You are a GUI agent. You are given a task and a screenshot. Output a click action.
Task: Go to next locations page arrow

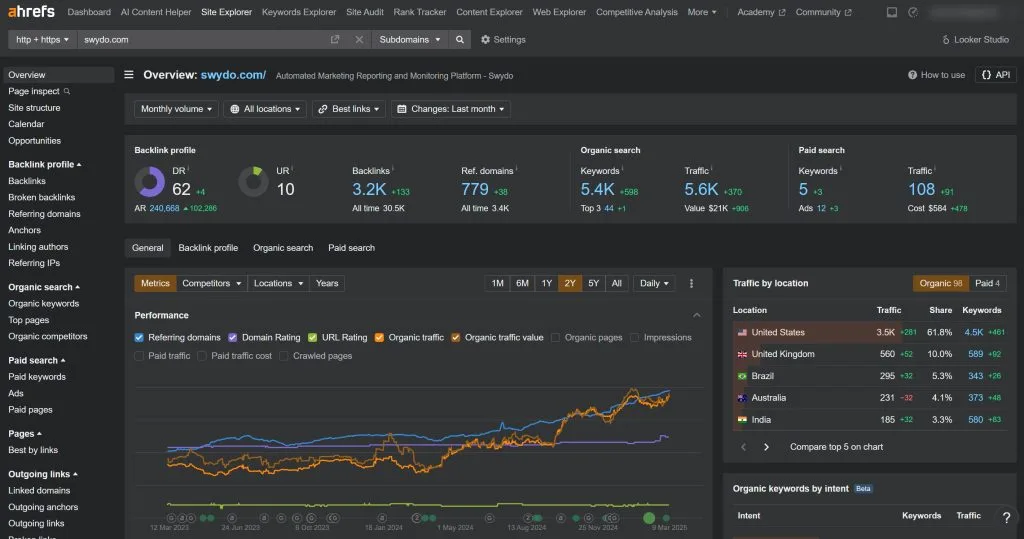point(766,447)
